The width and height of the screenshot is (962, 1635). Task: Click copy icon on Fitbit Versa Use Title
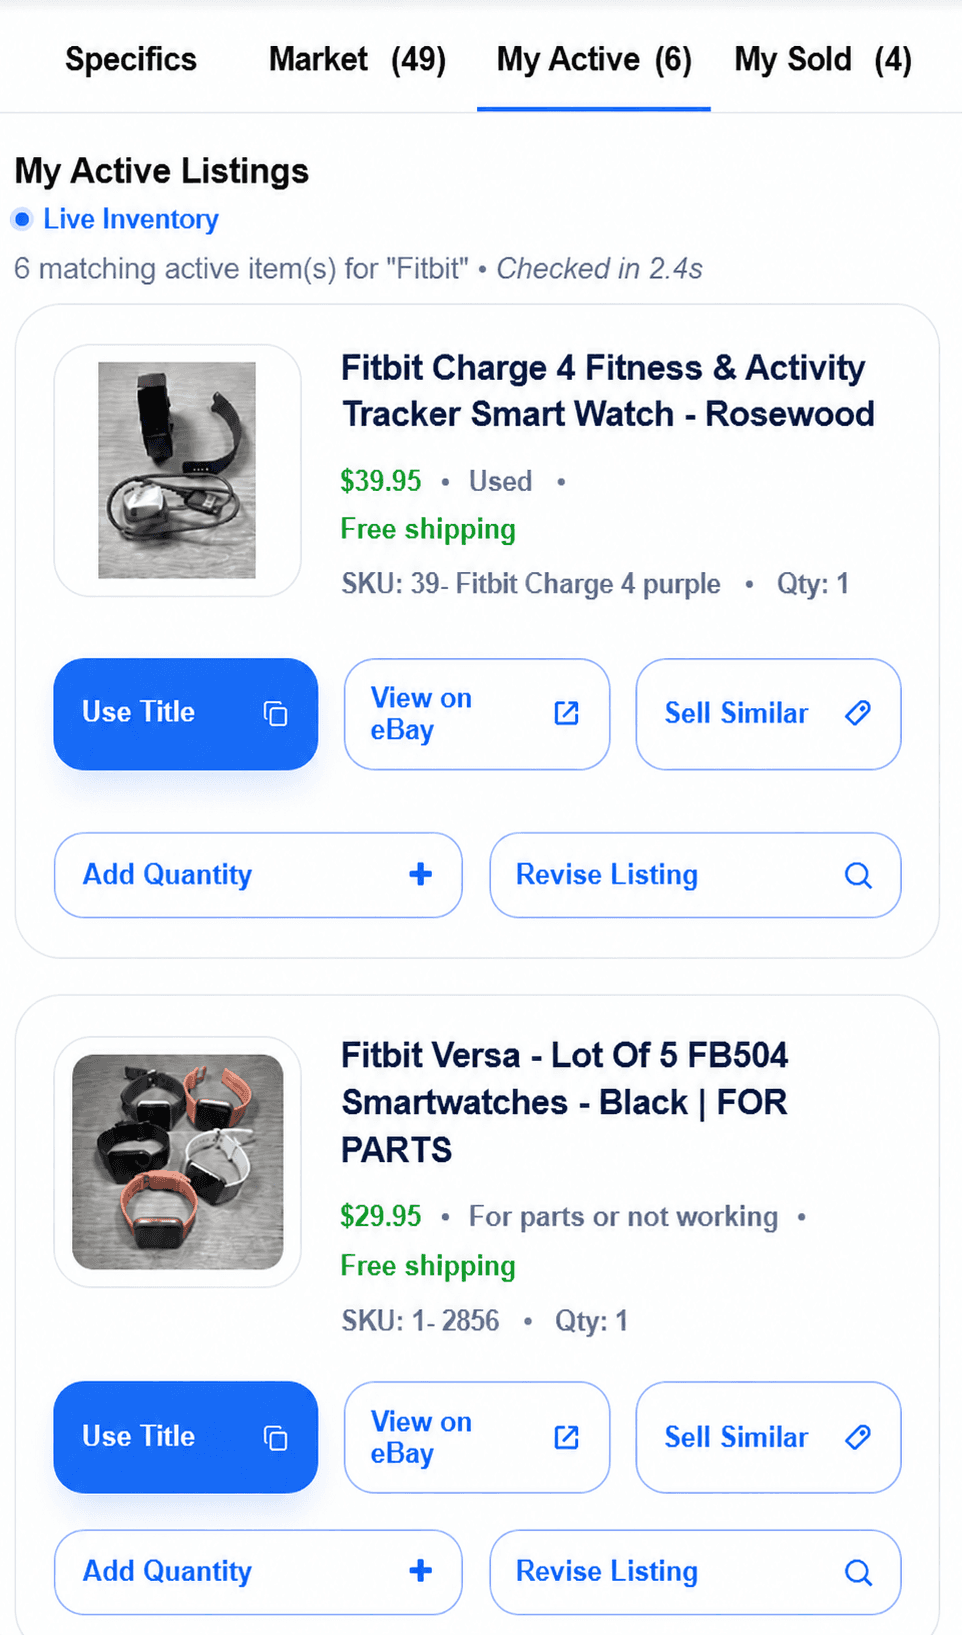point(275,1437)
